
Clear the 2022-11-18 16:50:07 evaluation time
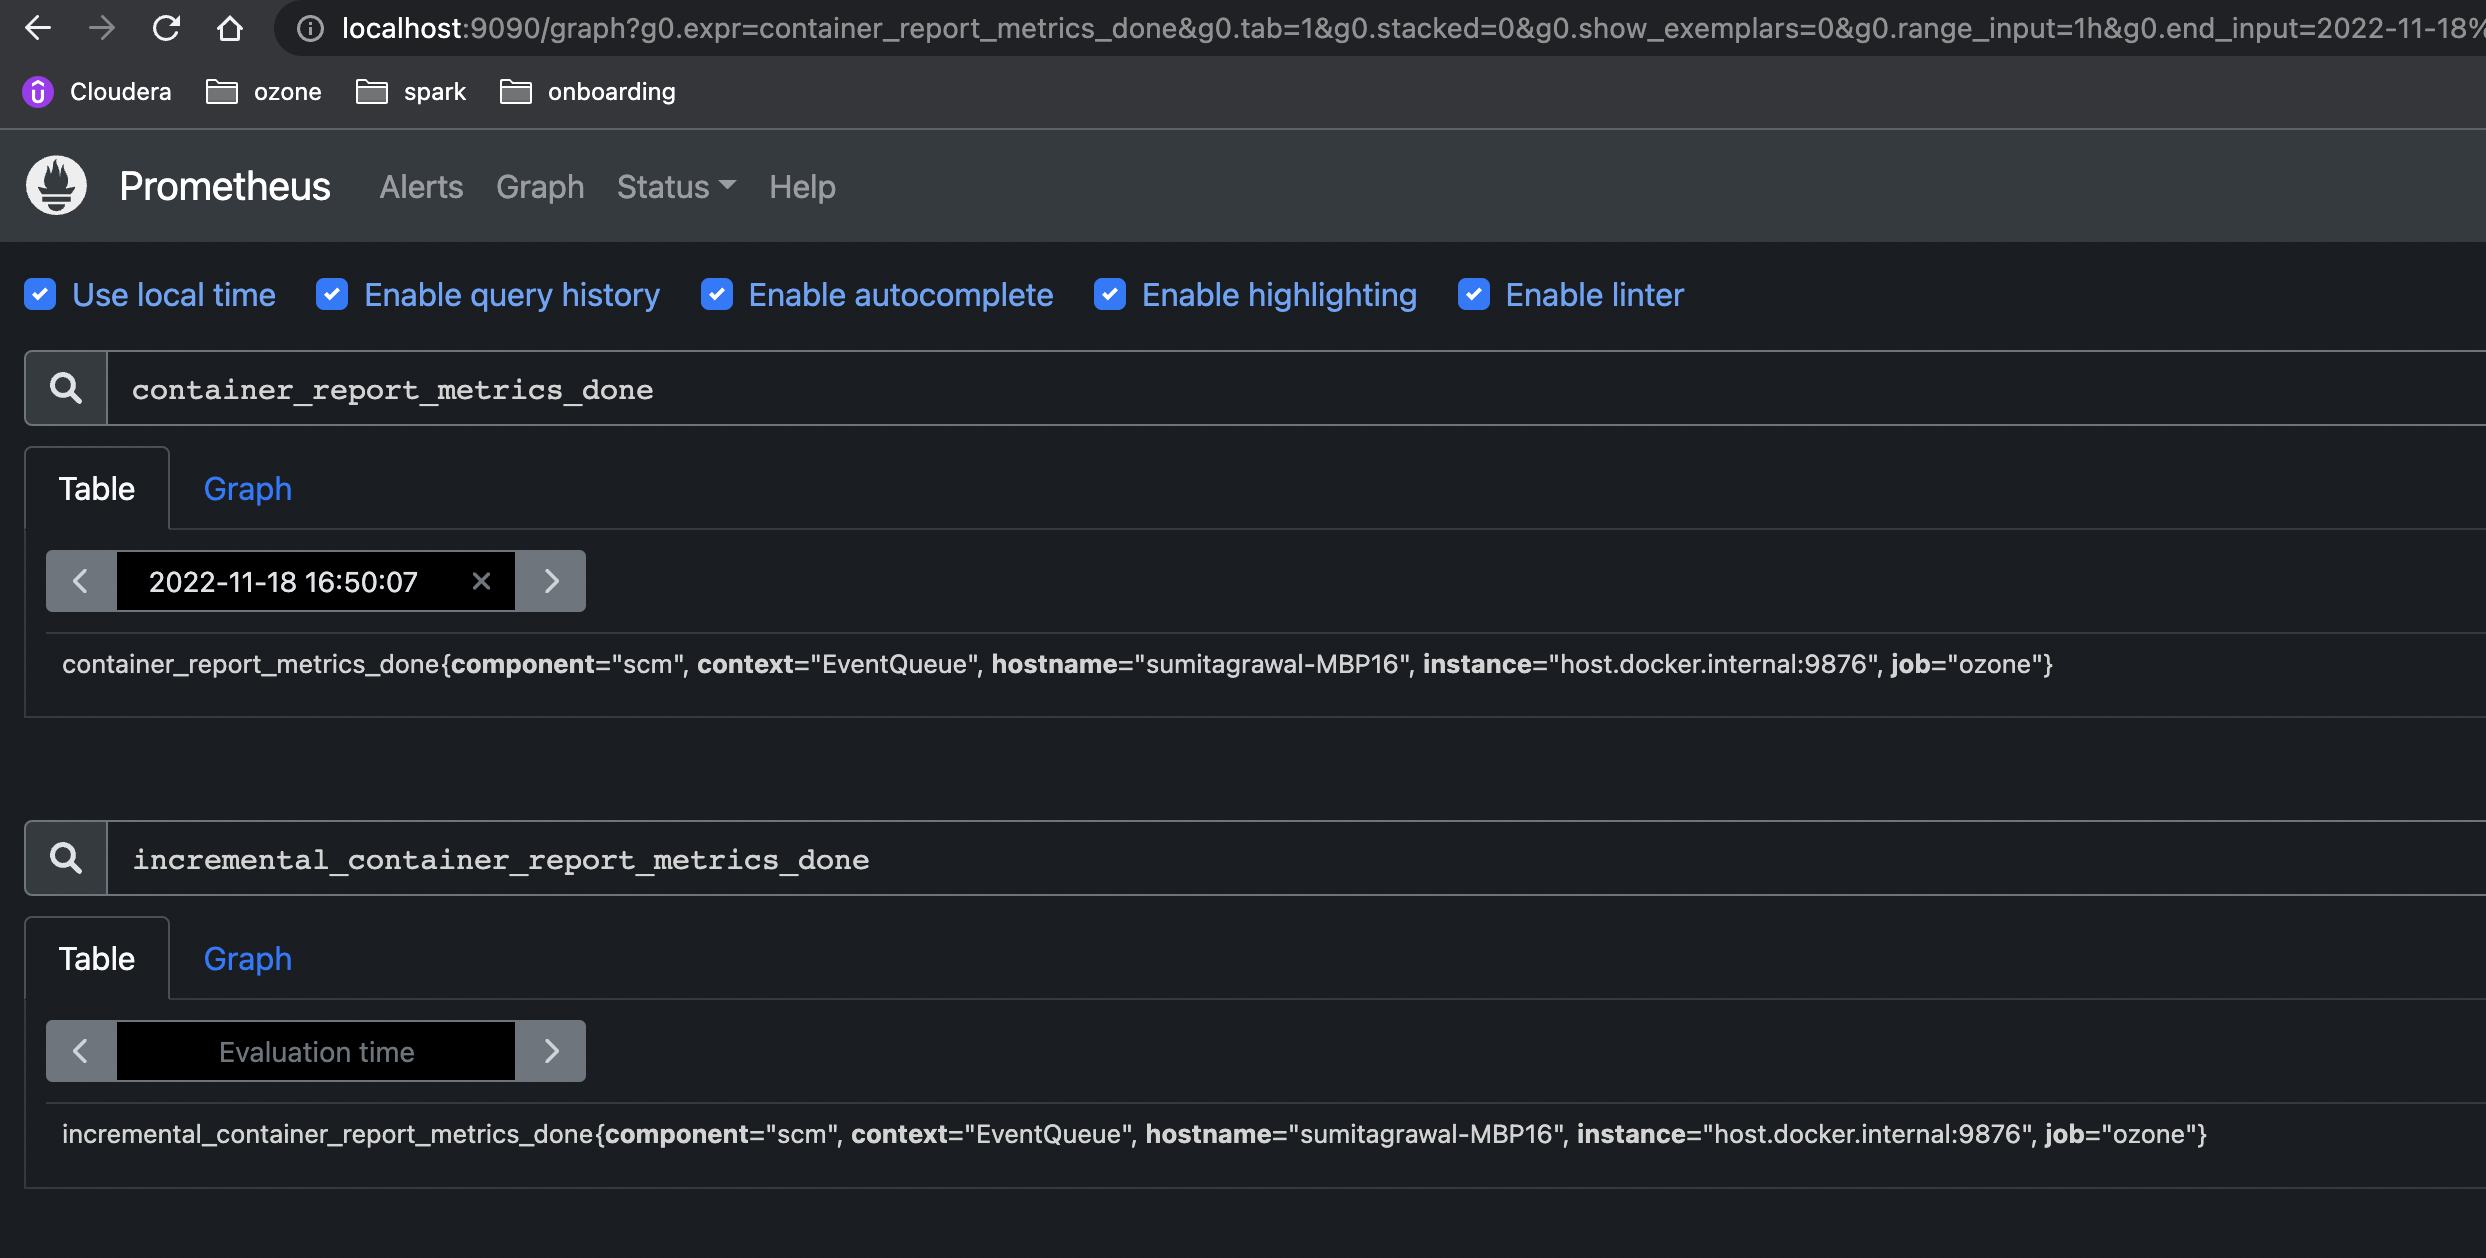481,581
